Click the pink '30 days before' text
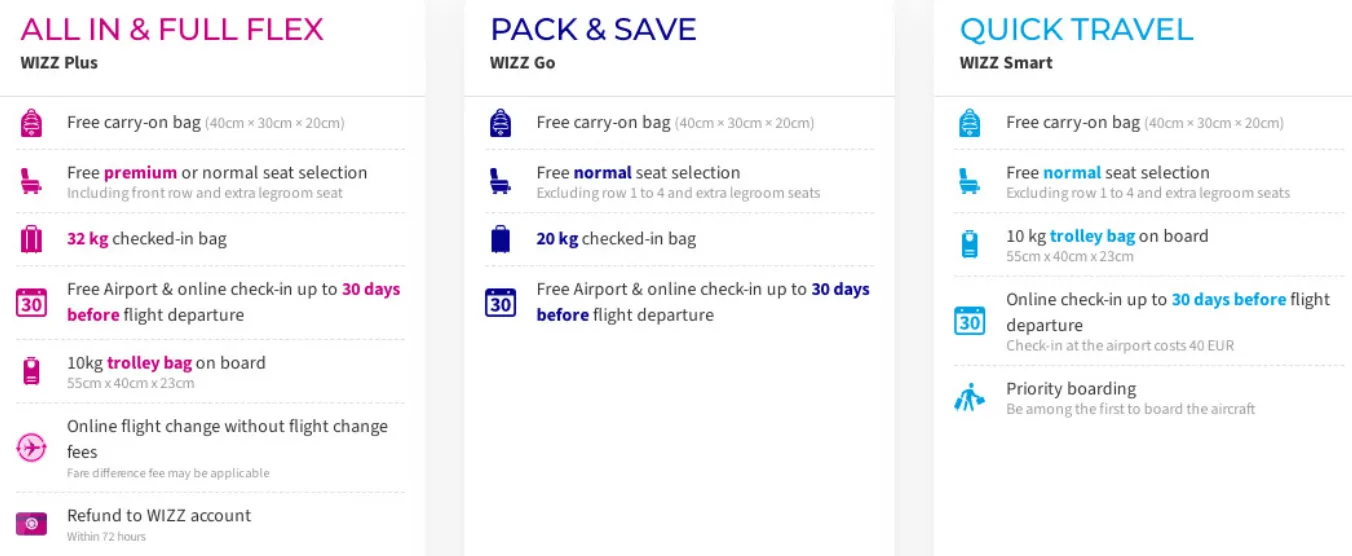Image resolution: width=1352 pixels, height=556 pixels. pyautogui.click(x=370, y=289)
